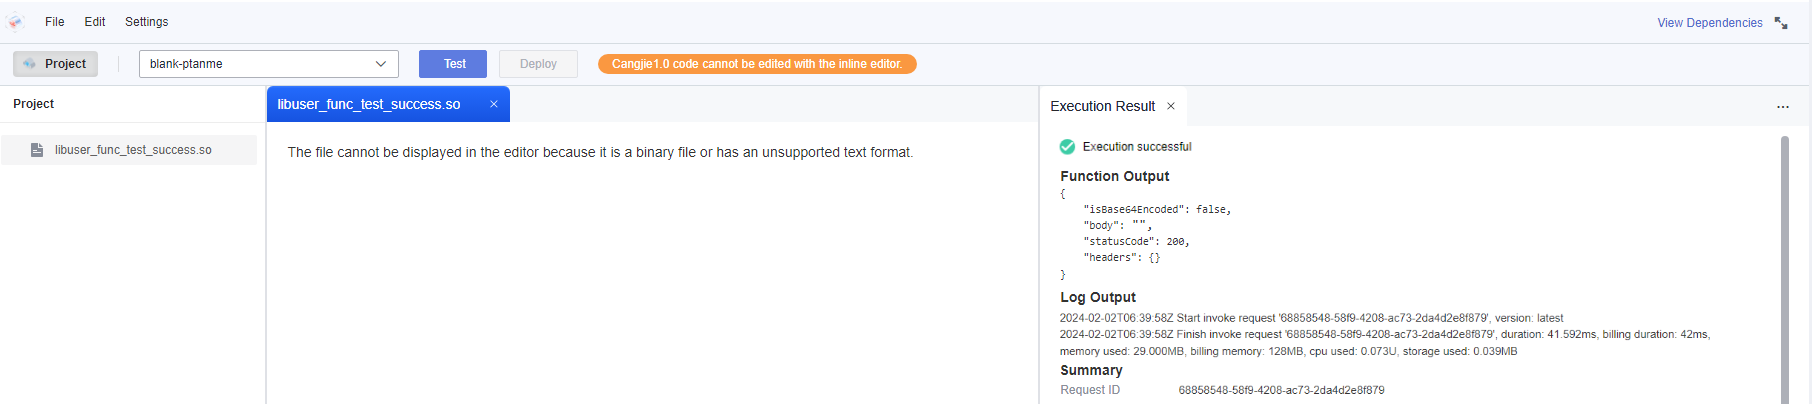The height and width of the screenshot is (404, 1812).
Task: Expand the blank-ptanme dropdown arrow
Action: [381, 64]
